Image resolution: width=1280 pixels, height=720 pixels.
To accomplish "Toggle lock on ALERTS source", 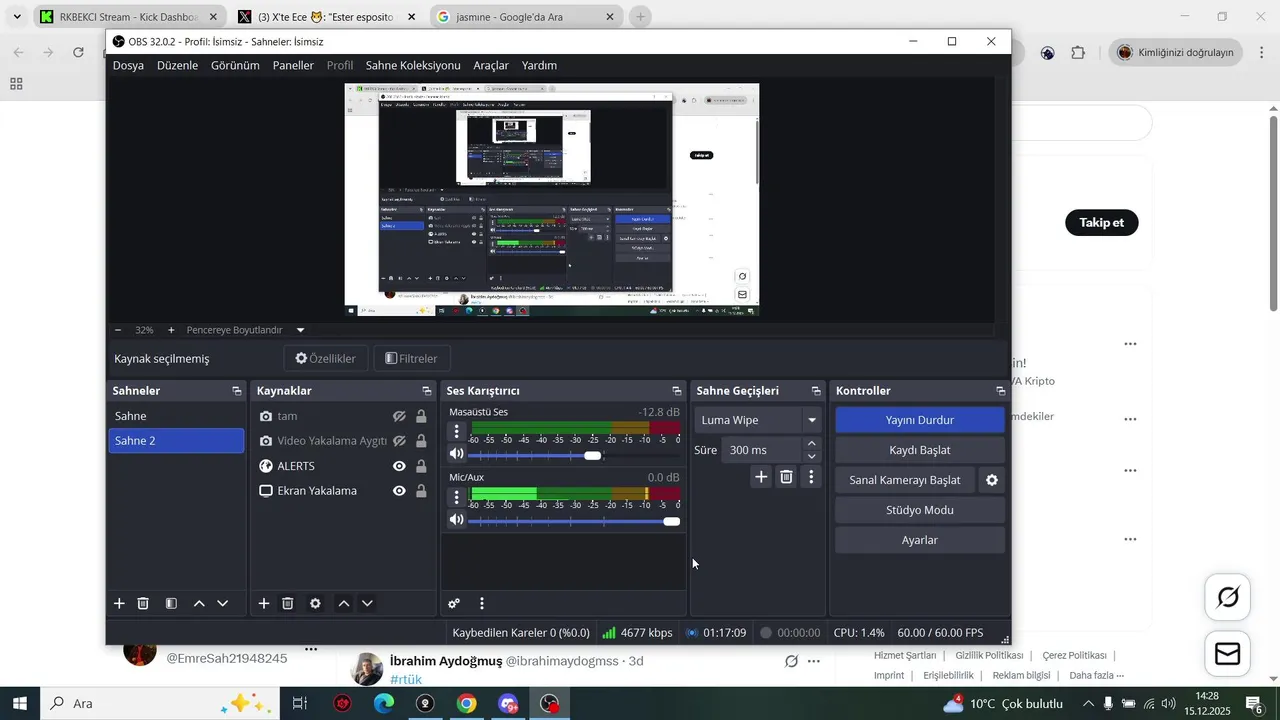I will click(x=421, y=466).
